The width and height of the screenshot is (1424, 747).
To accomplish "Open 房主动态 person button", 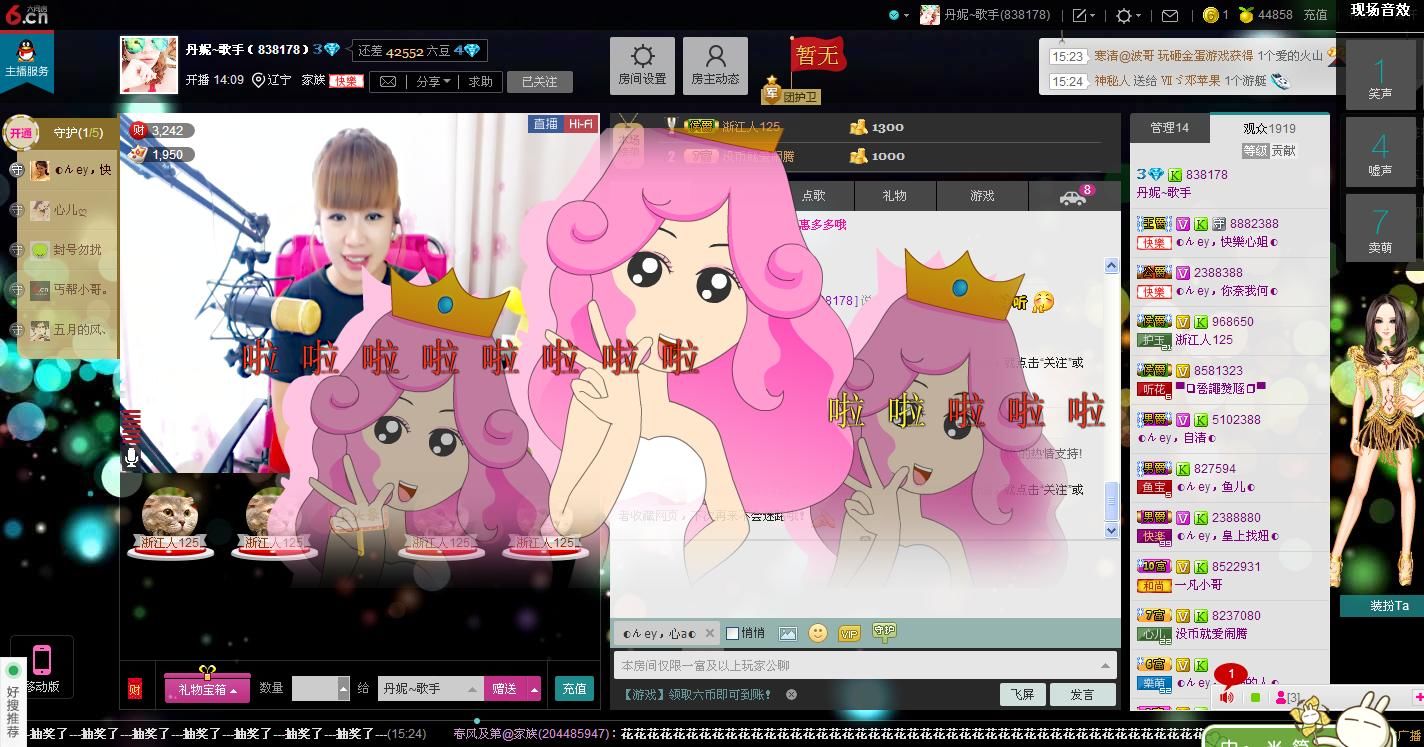I will [x=715, y=65].
